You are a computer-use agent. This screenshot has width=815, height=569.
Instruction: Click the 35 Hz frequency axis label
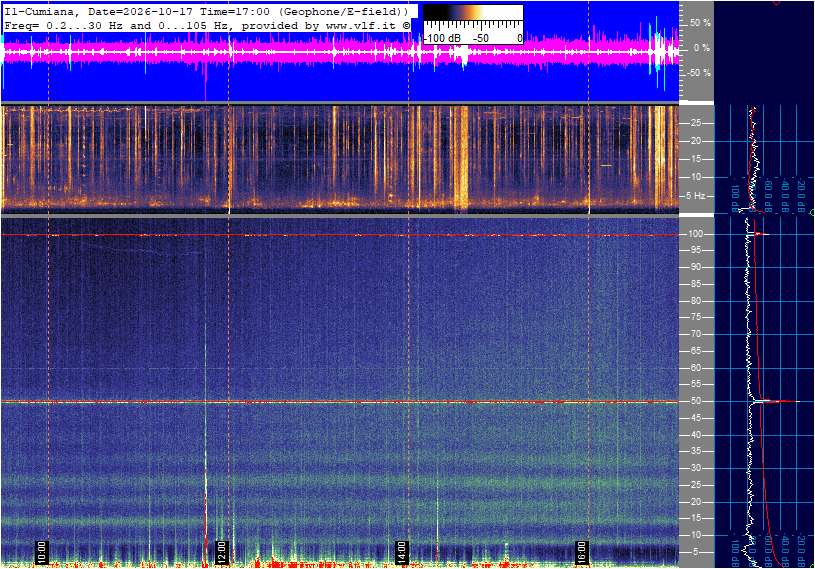pos(695,451)
